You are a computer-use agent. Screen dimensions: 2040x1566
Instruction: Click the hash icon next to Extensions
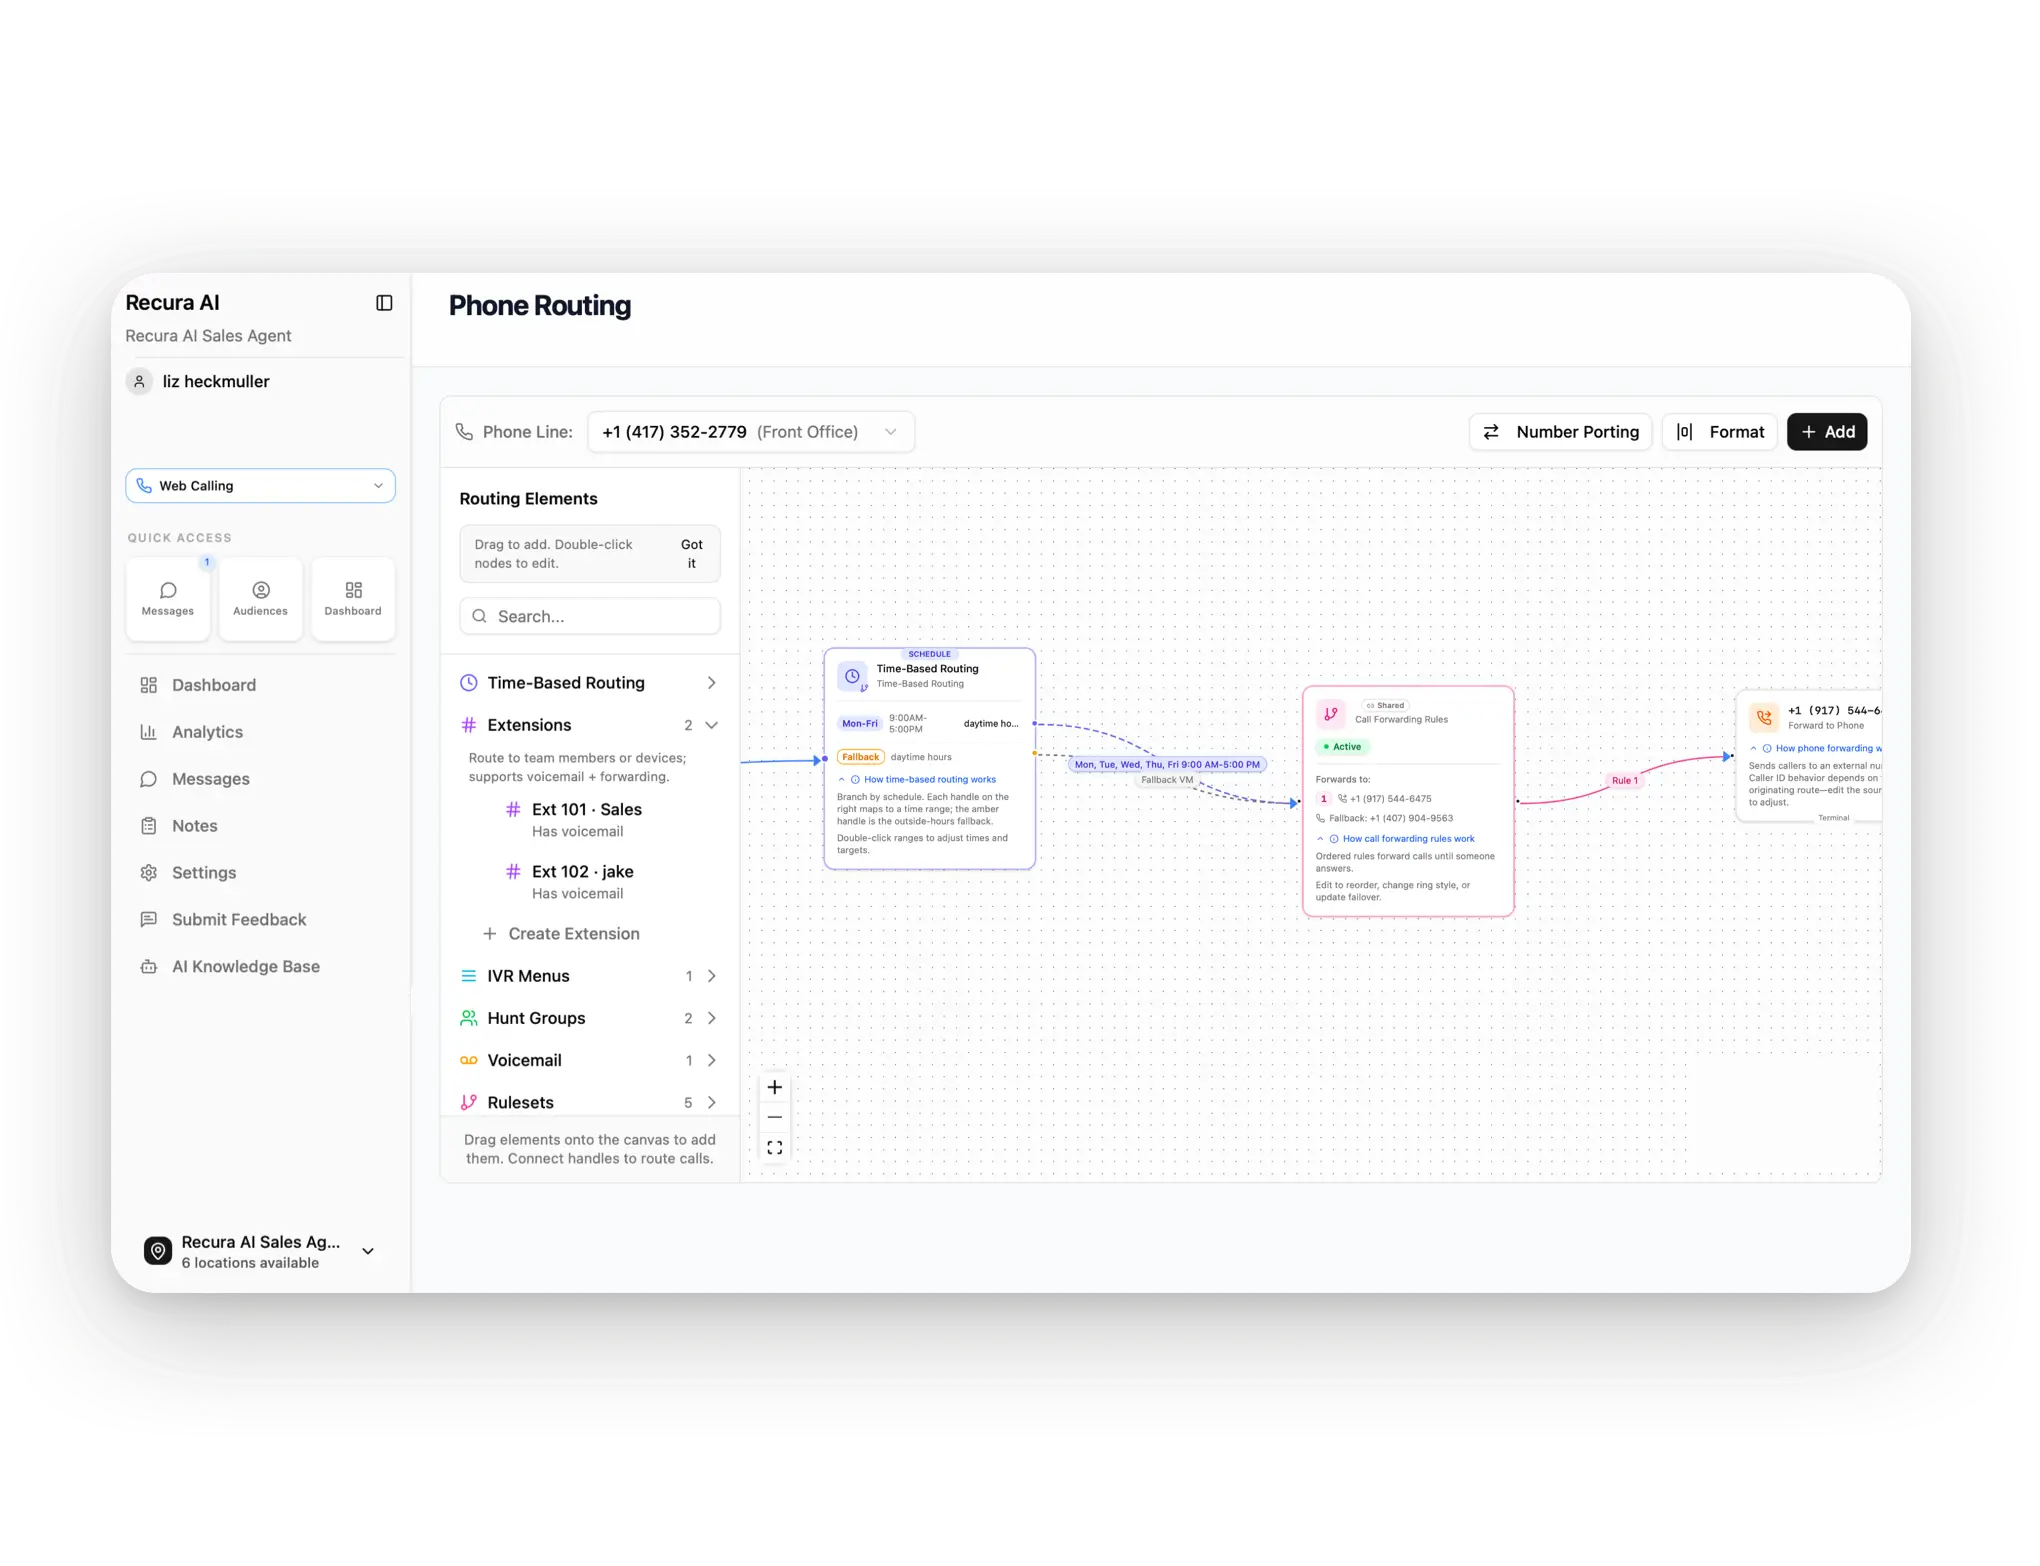click(x=468, y=725)
